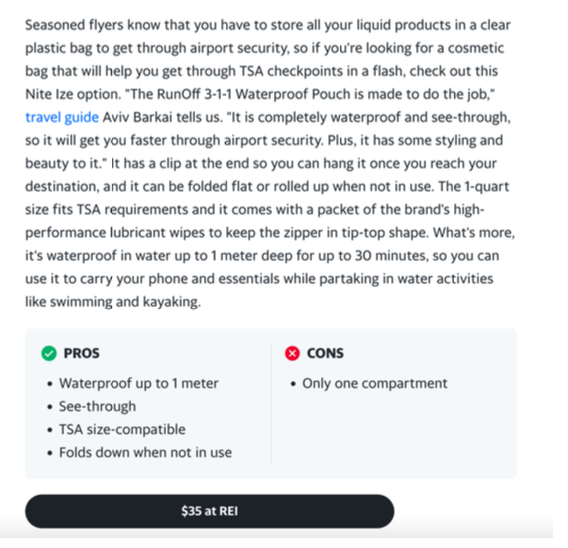Click the green checkmark PROS icon
This screenshot has width=568, height=548.
pos(49,353)
